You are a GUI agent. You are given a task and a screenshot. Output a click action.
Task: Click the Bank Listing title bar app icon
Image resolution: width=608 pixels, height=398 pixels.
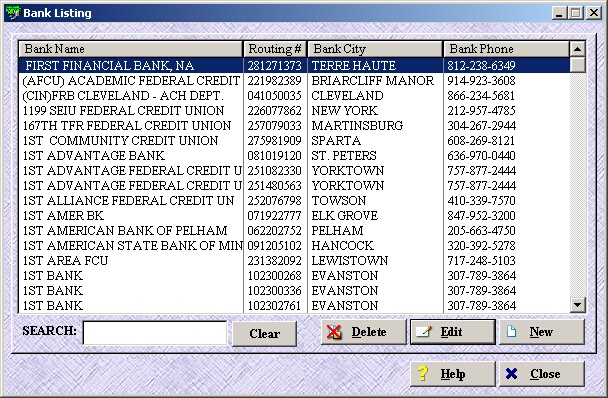(13, 13)
